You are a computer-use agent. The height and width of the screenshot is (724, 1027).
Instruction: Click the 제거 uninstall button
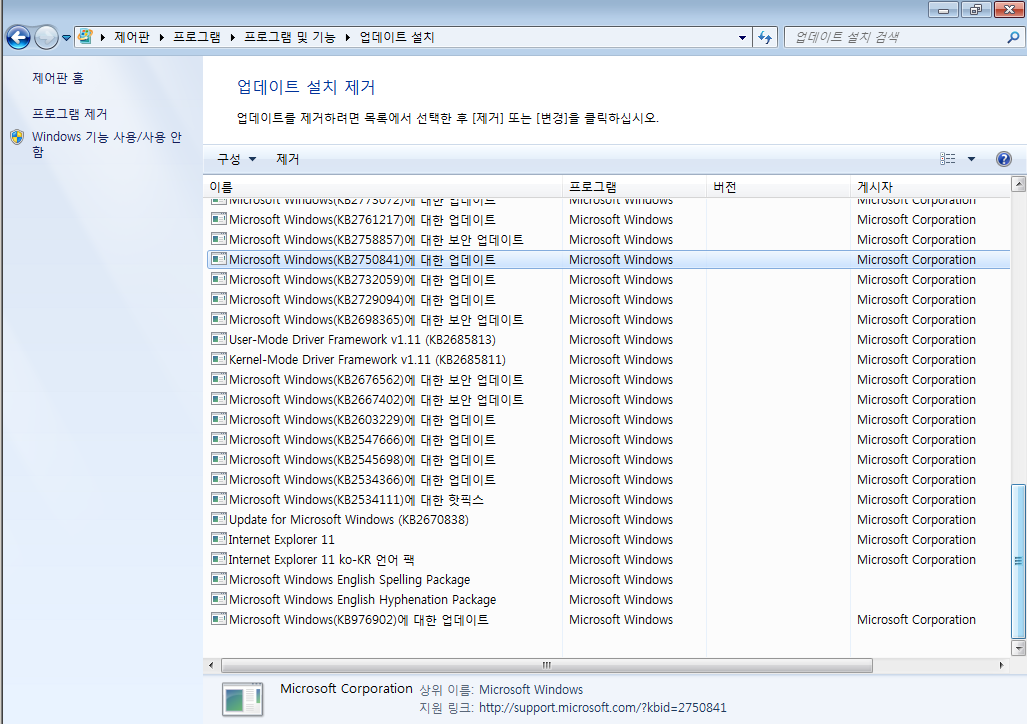[x=288, y=159]
